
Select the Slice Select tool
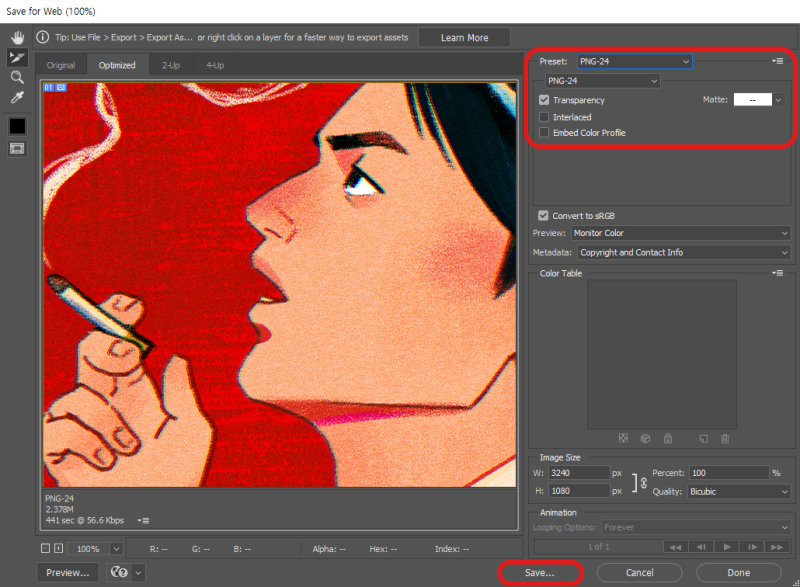pyautogui.click(x=17, y=57)
